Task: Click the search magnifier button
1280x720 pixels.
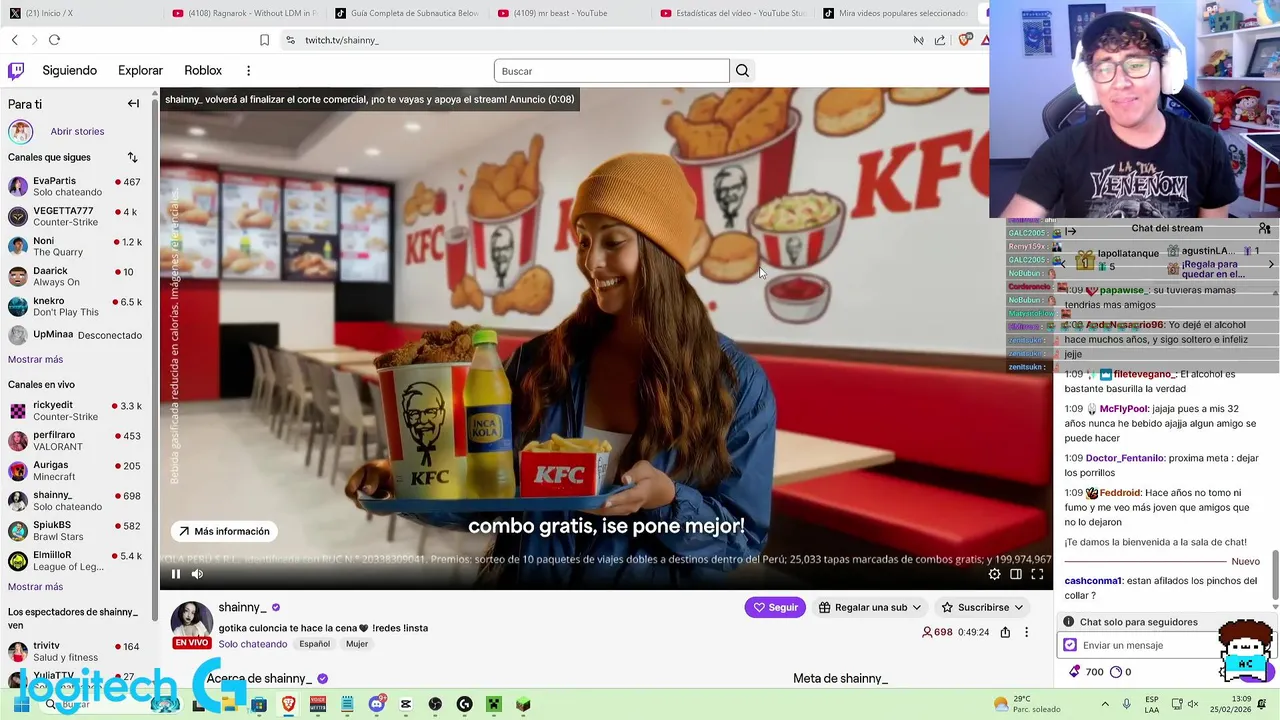Action: click(x=742, y=71)
